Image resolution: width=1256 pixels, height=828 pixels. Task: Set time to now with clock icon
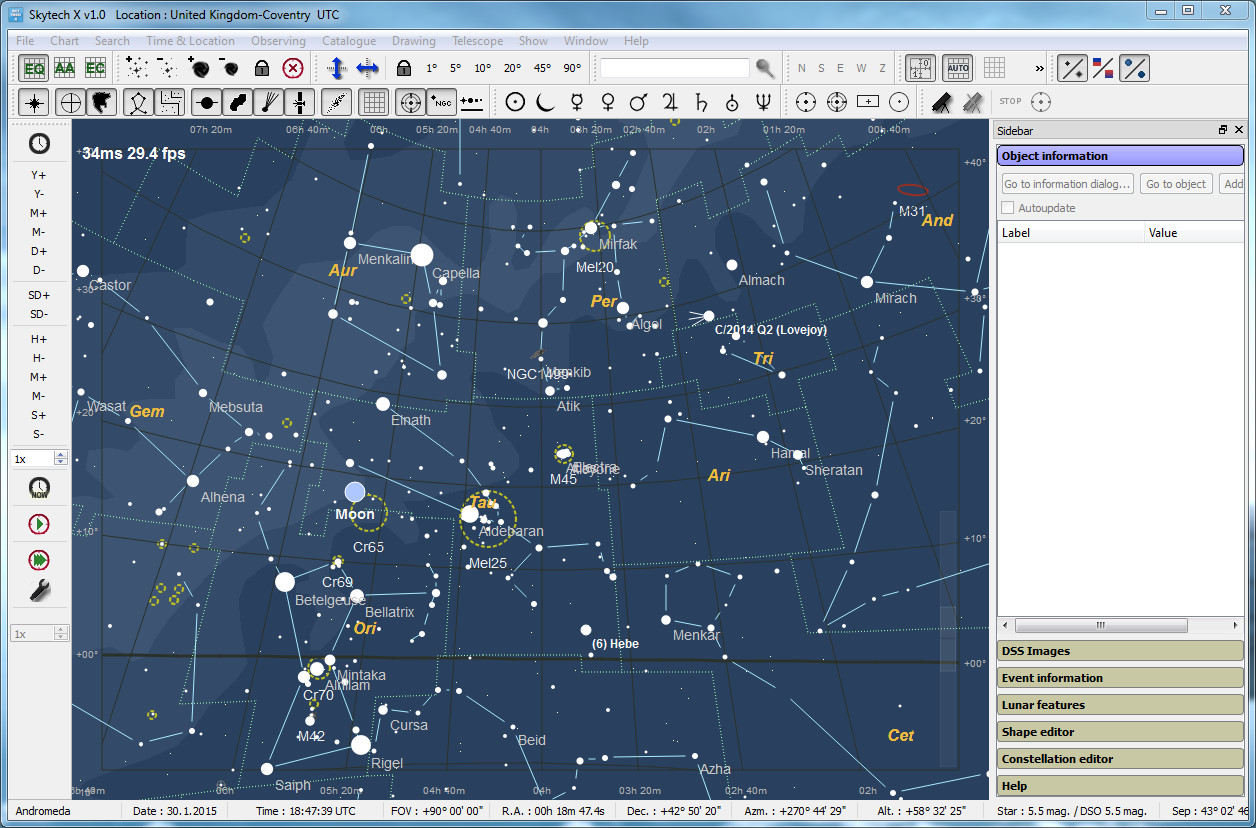click(x=39, y=488)
